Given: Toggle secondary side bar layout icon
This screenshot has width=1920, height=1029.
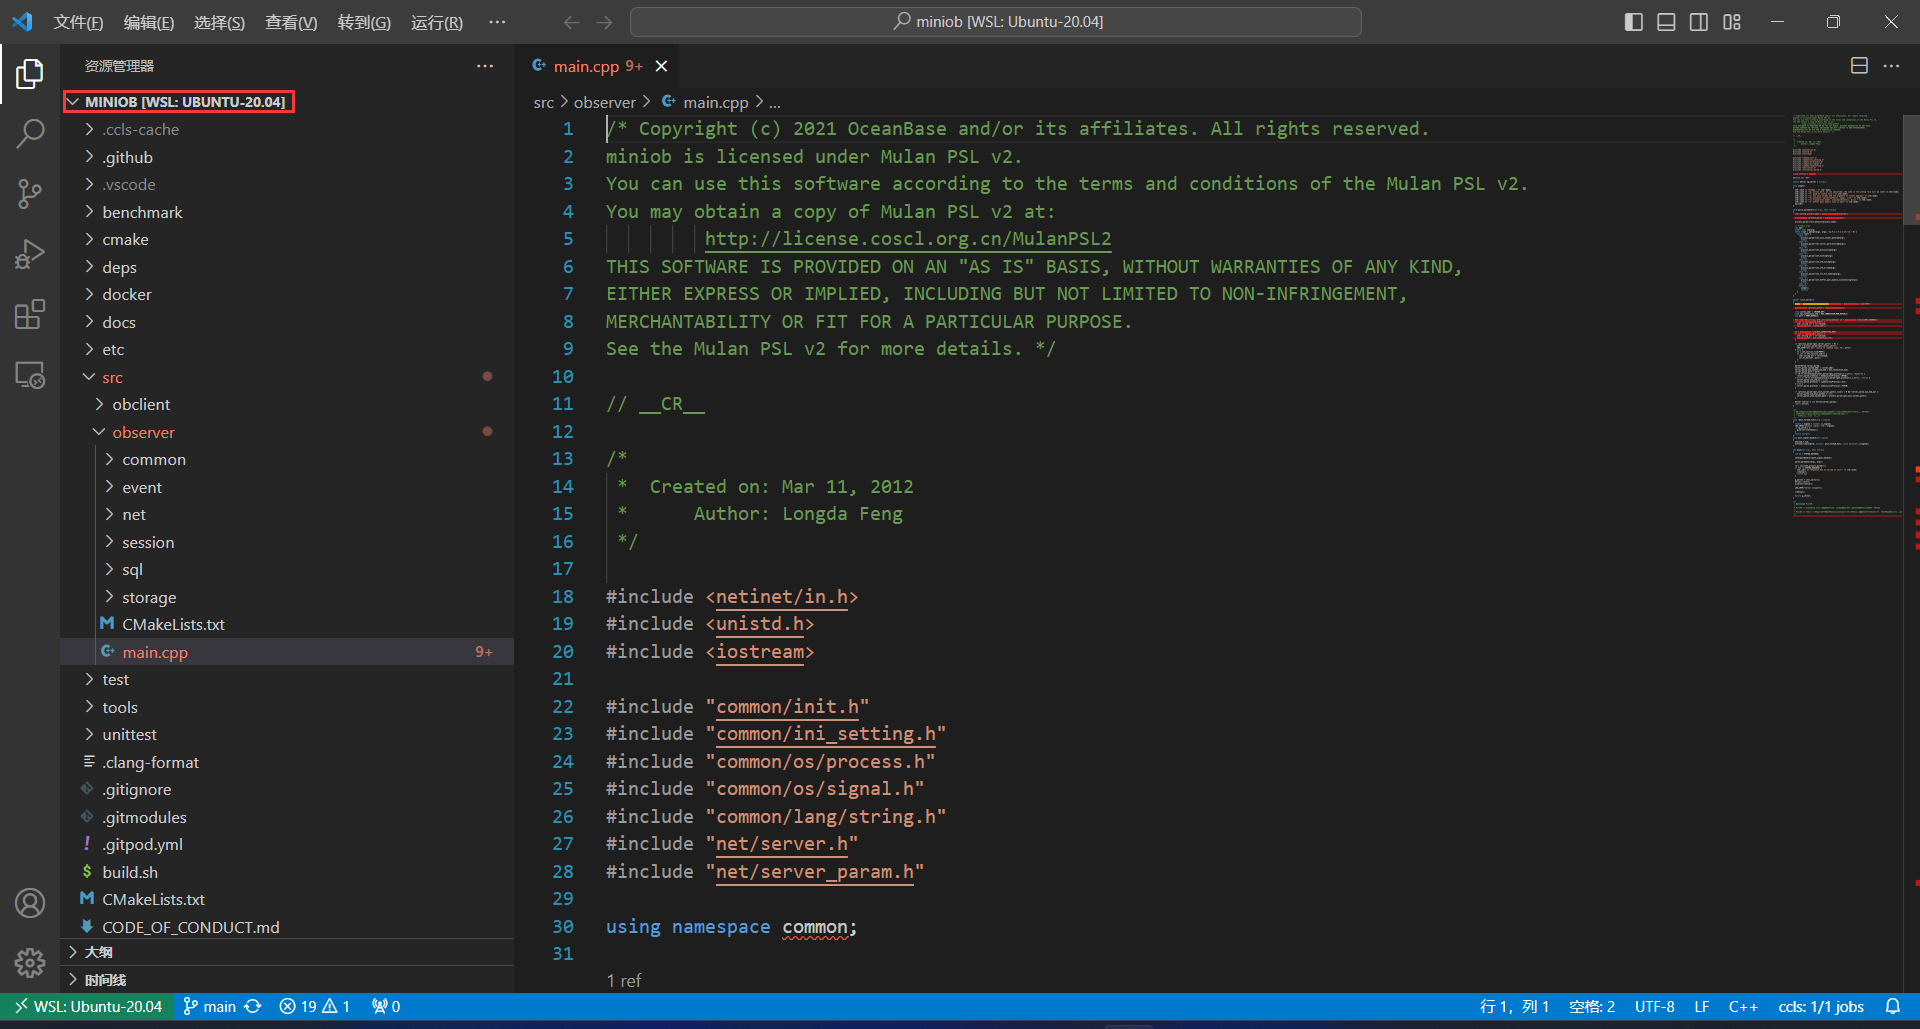Looking at the screenshot, I should click(1699, 22).
